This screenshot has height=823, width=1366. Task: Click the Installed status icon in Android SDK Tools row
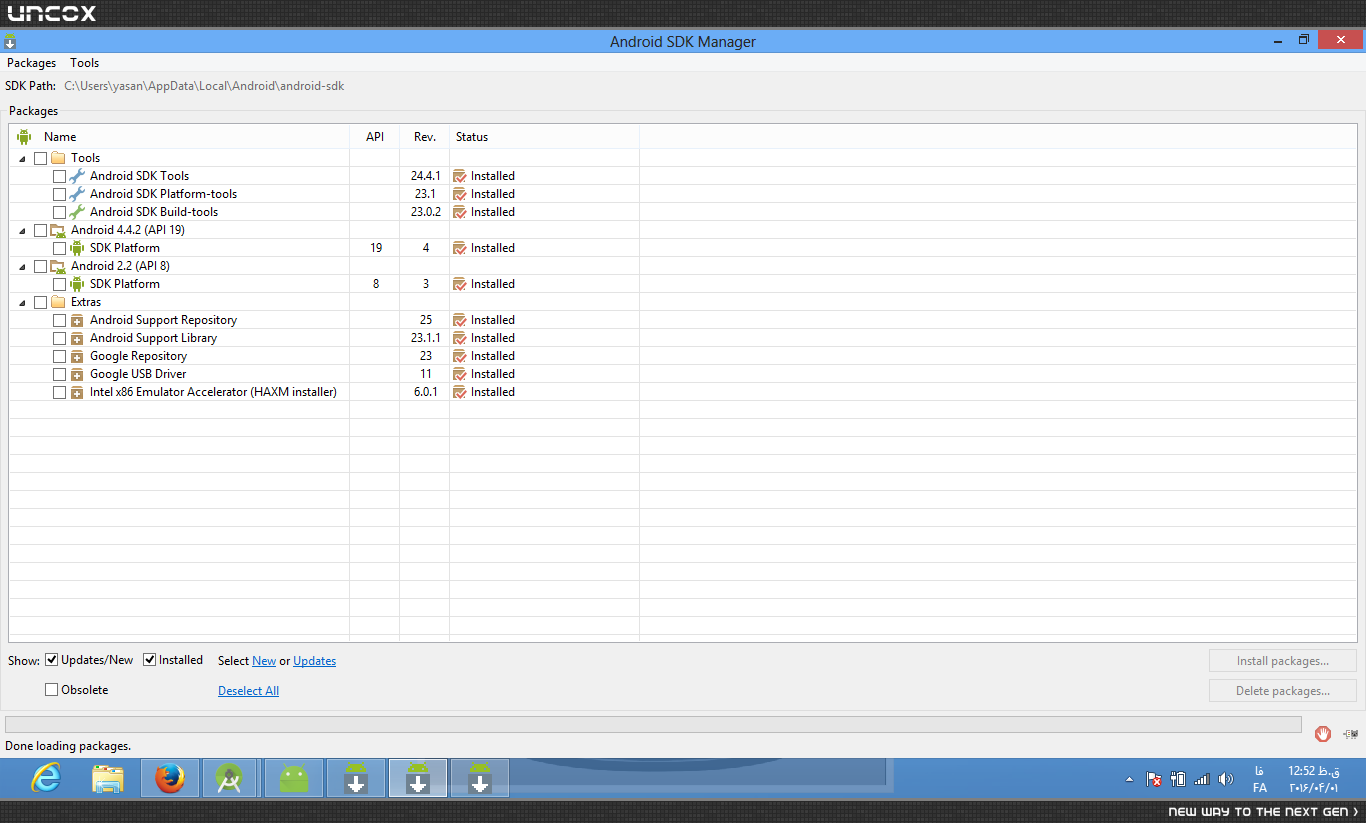pyautogui.click(x=460, y=176)
